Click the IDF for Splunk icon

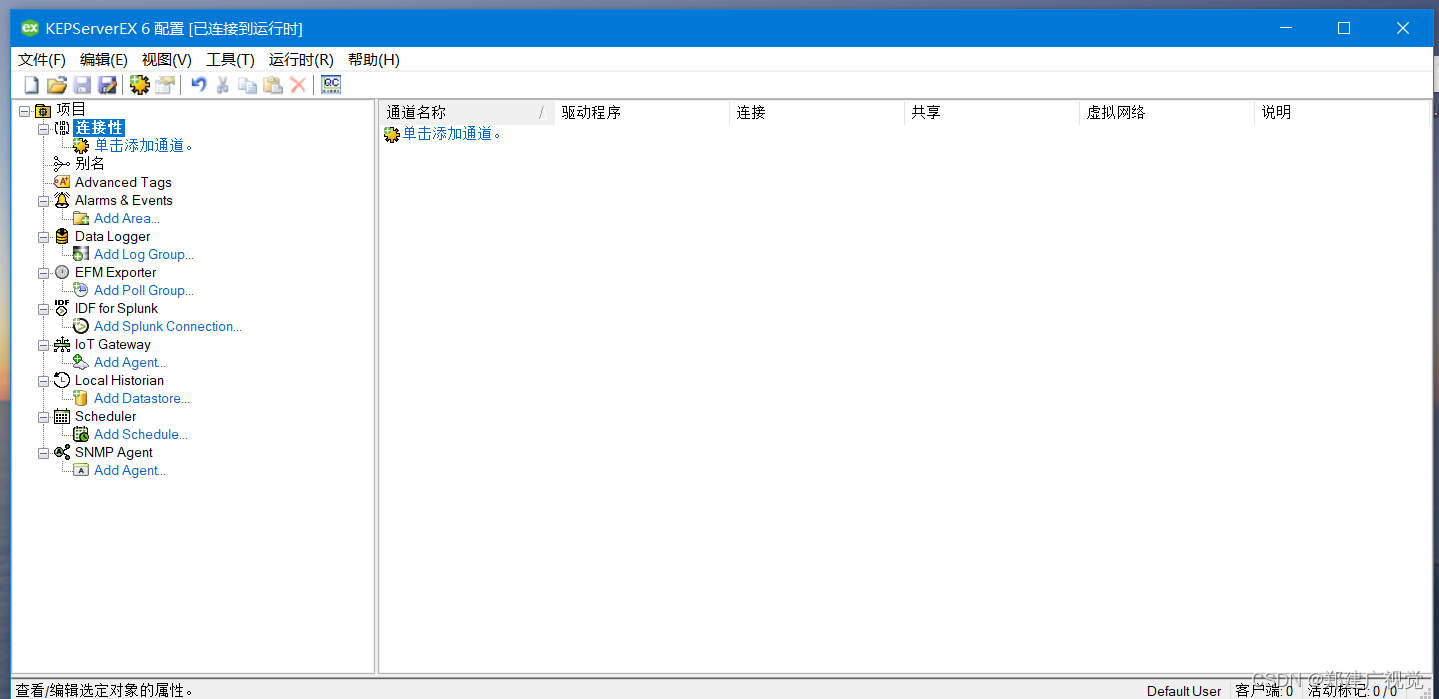62,308
